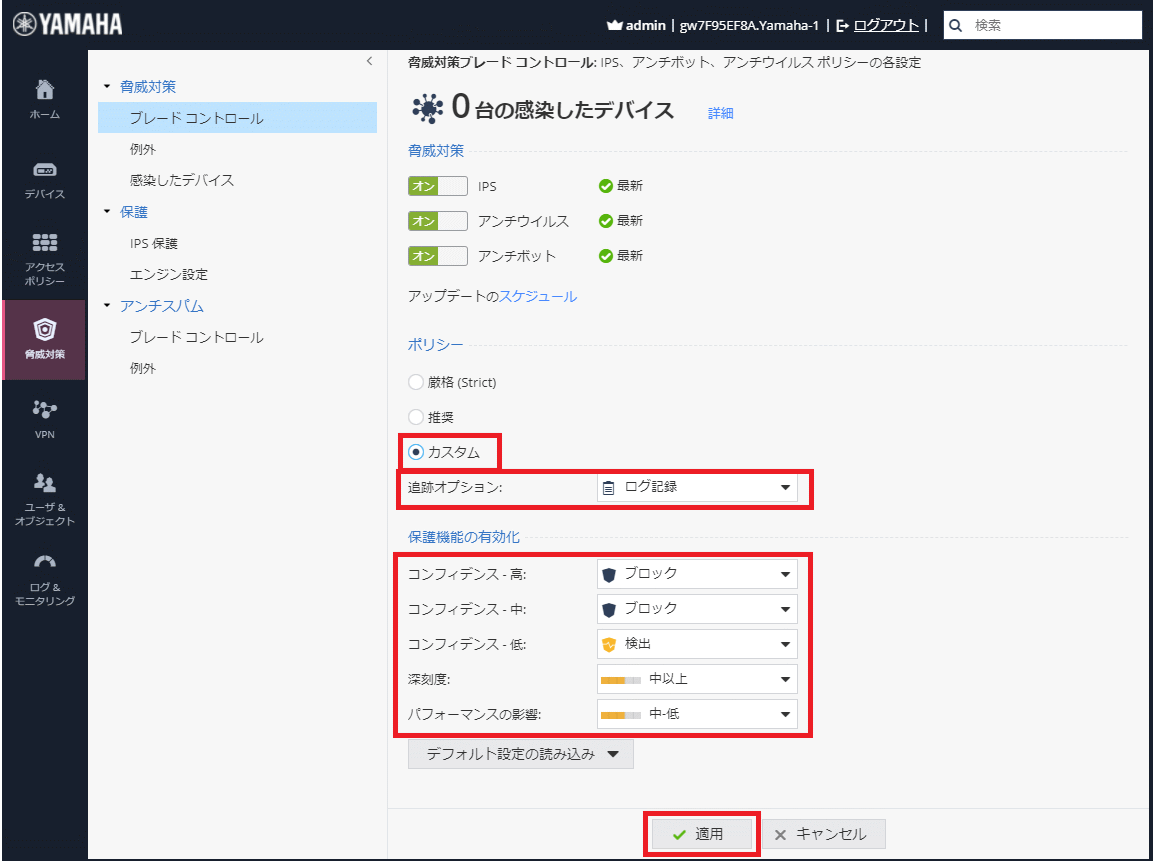Click the Threat Prevention shield icon
Viewport: 1153px width, 861px height.
coord(45,330)
